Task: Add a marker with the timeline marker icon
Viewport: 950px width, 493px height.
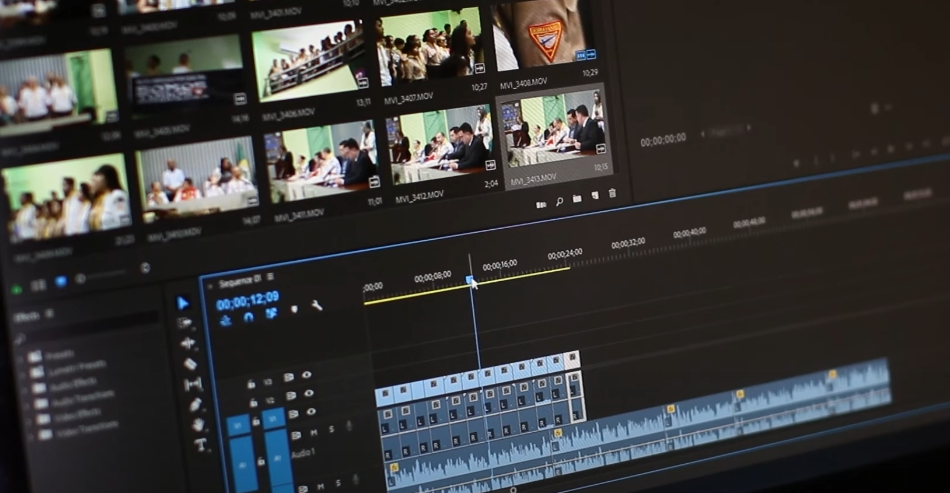Action: [x=294, y=309]
